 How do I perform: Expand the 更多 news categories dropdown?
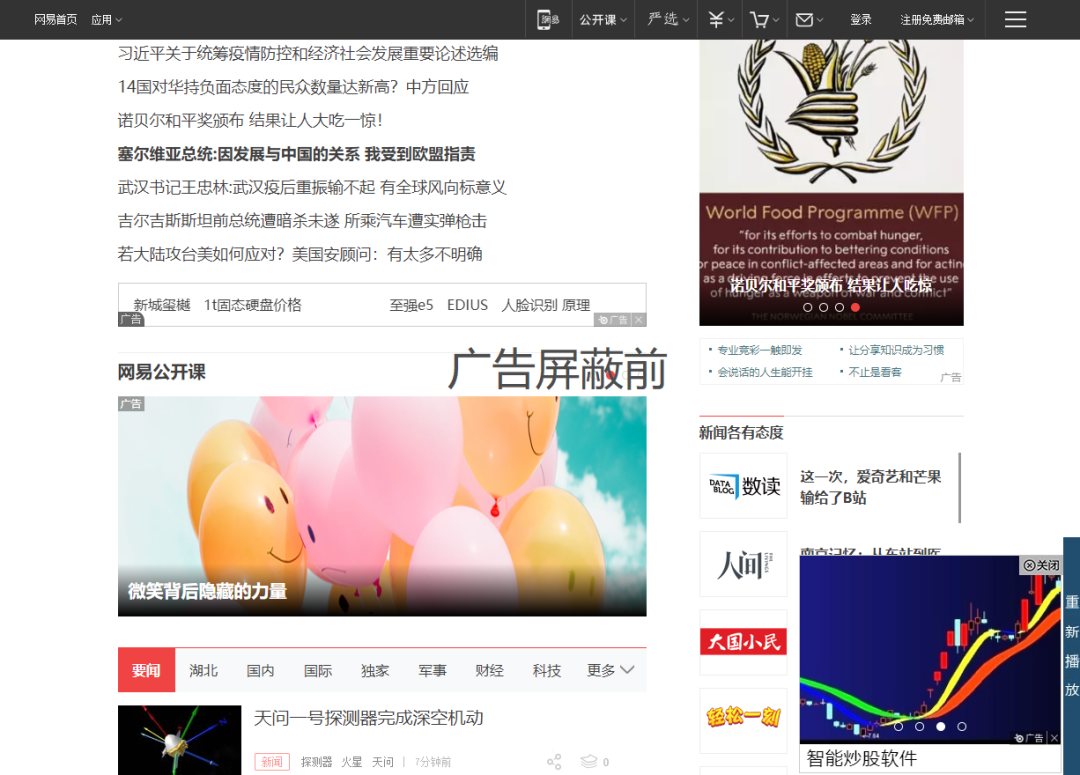[x=610, y=670]
